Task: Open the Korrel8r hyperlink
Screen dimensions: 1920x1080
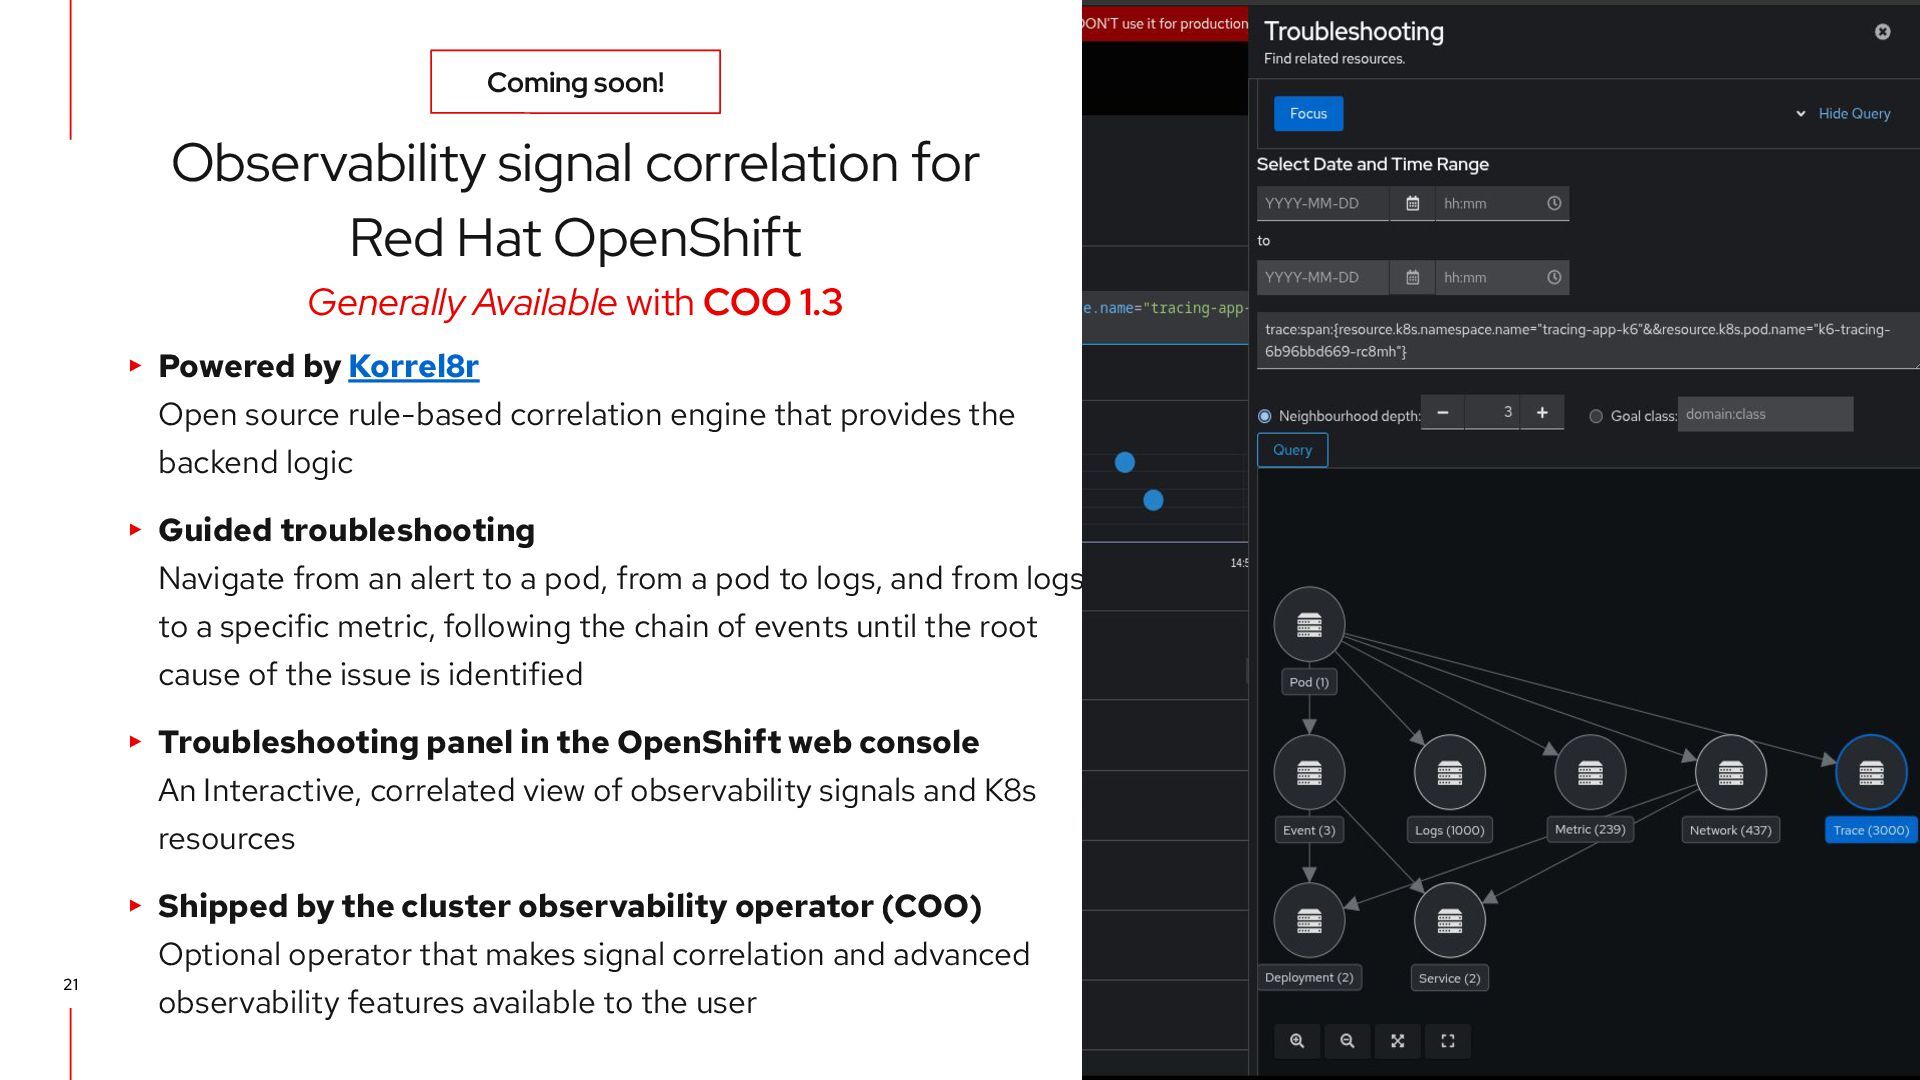Action: (413, 366)
